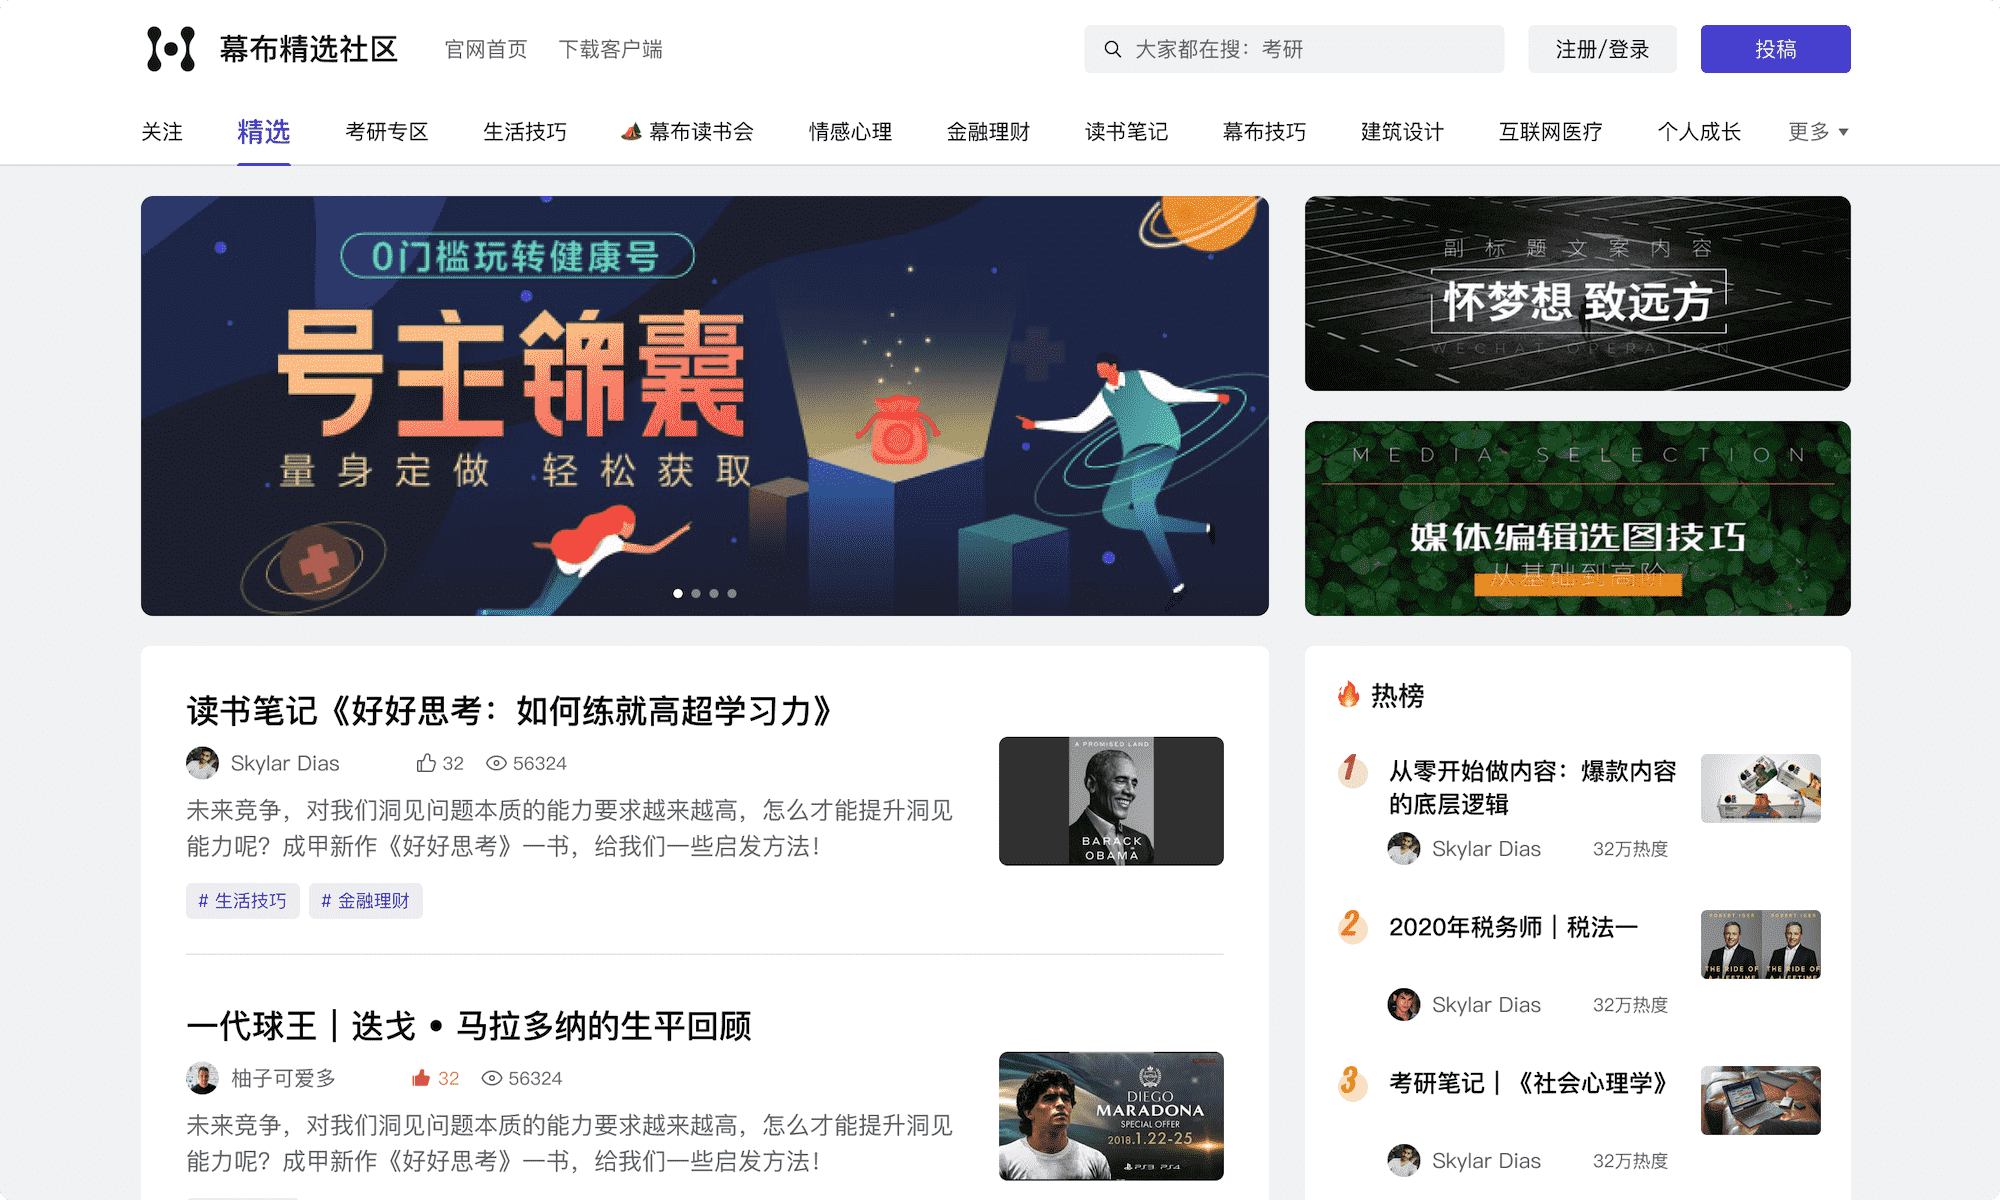The height and width of the screenshot is (1200, 2000).
Task: Expand the 更多 categories dropdown
Action: pos(1818,131)
